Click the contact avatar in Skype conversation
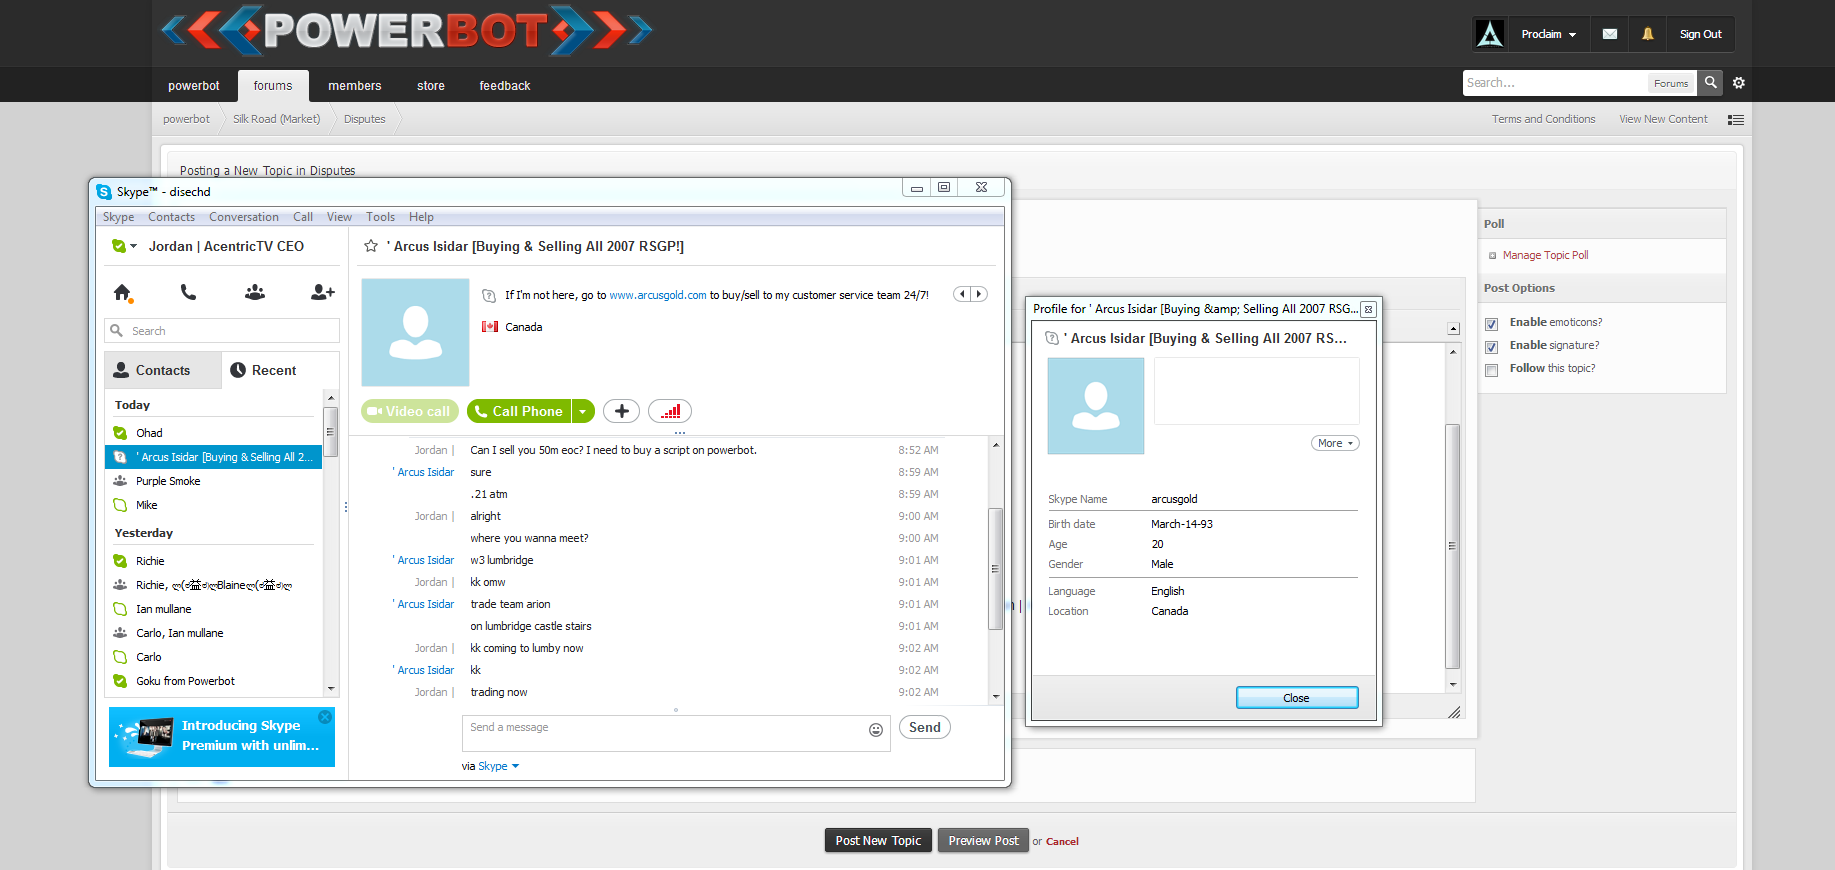1835x870 pixels. [x=415, y=333]
